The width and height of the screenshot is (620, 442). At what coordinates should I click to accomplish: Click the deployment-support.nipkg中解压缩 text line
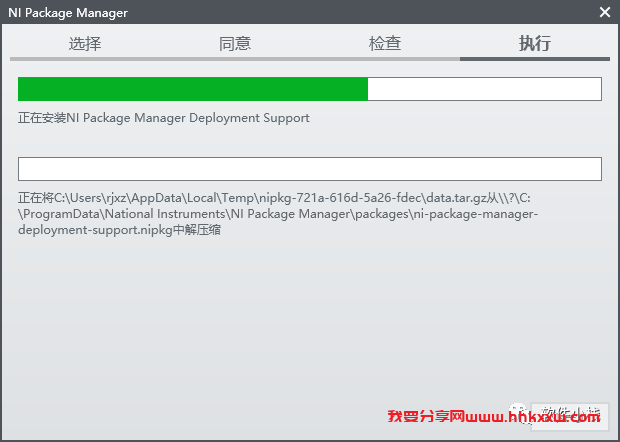coord(119,230)
